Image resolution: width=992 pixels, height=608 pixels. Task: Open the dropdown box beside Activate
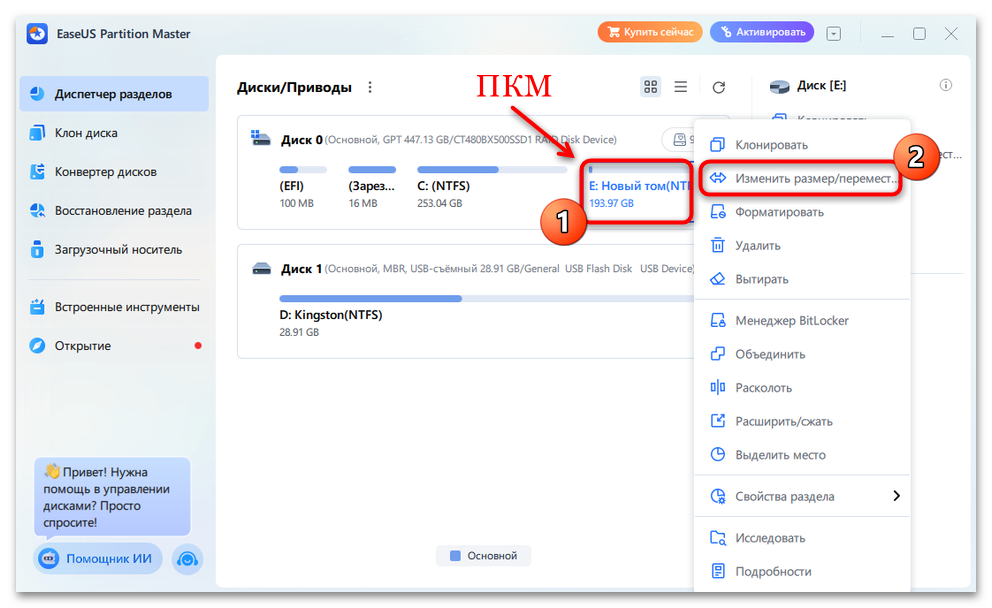point(833,34)
